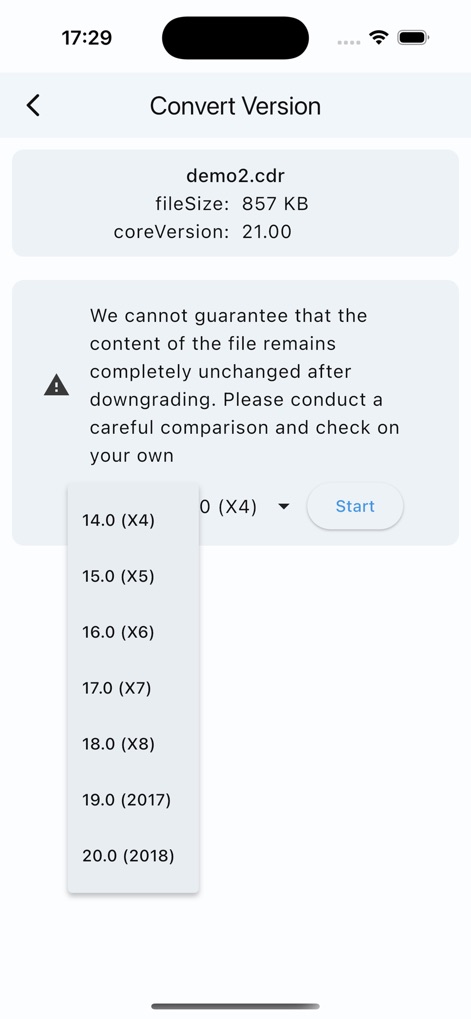Tap the battery indicator icon
The width and height of the screenshot is (471, 1019).
coord(412,38)
